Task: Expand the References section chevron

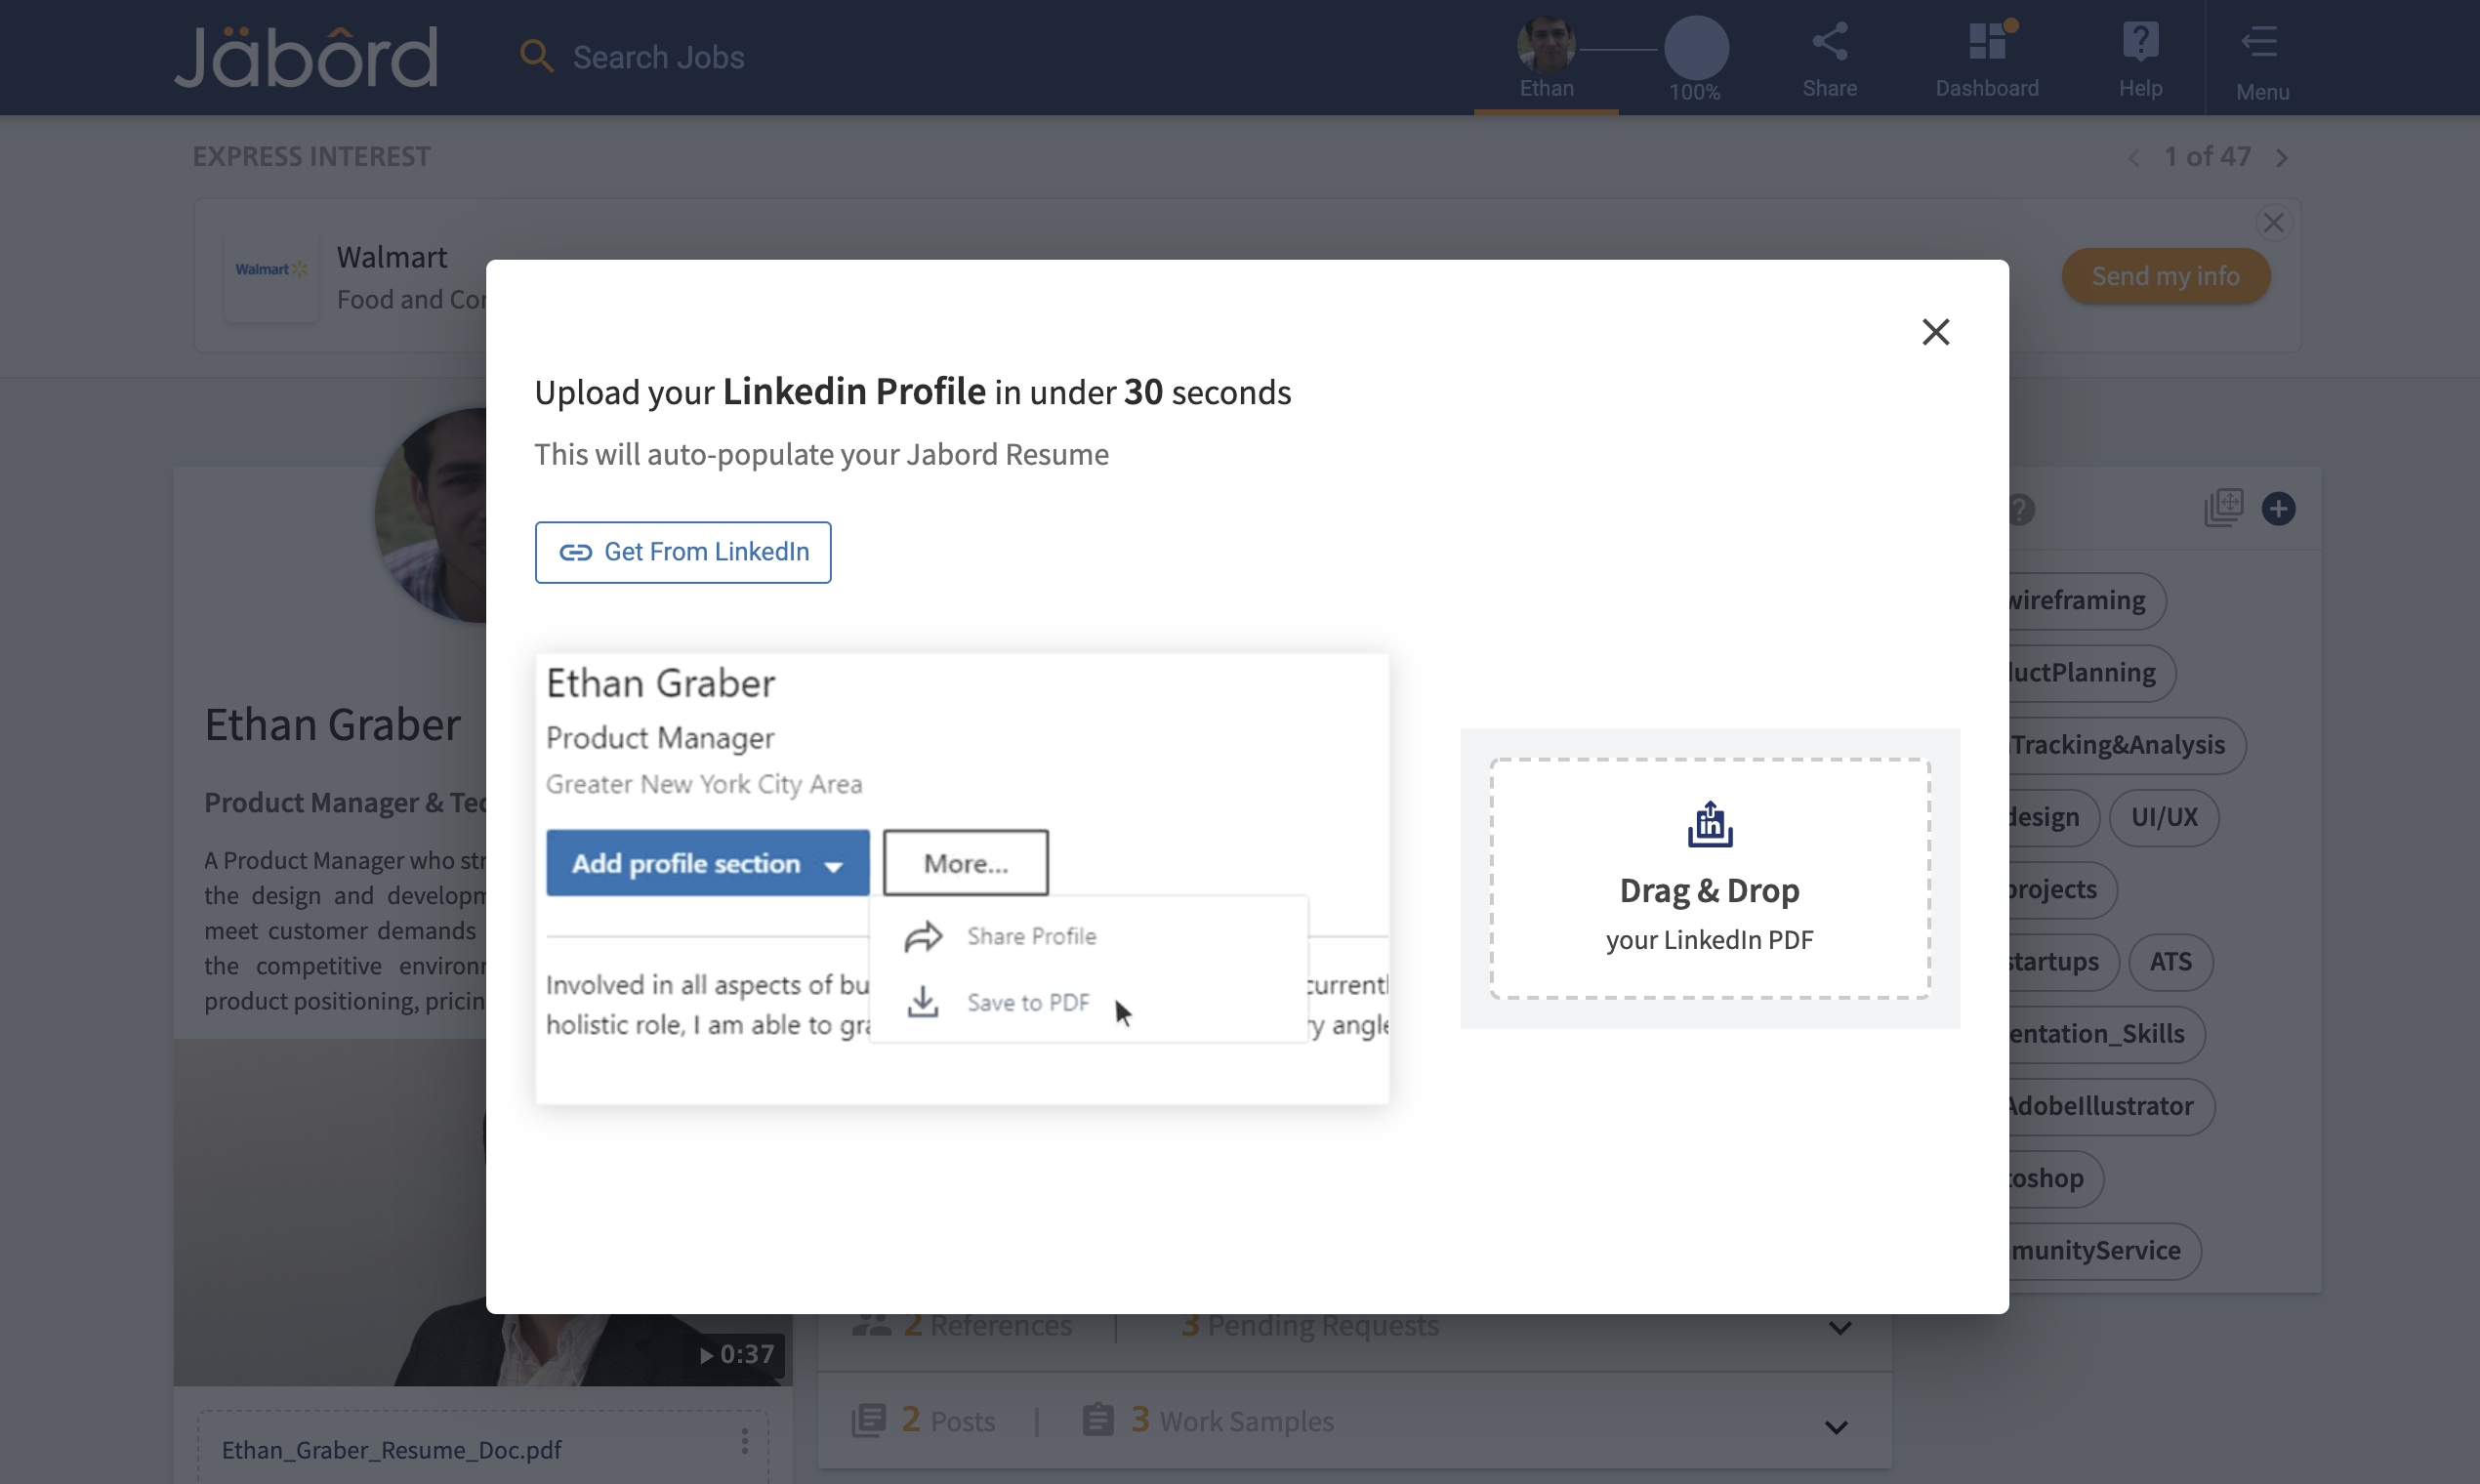Action: pyautogui.click(x=1839, y=1328)
